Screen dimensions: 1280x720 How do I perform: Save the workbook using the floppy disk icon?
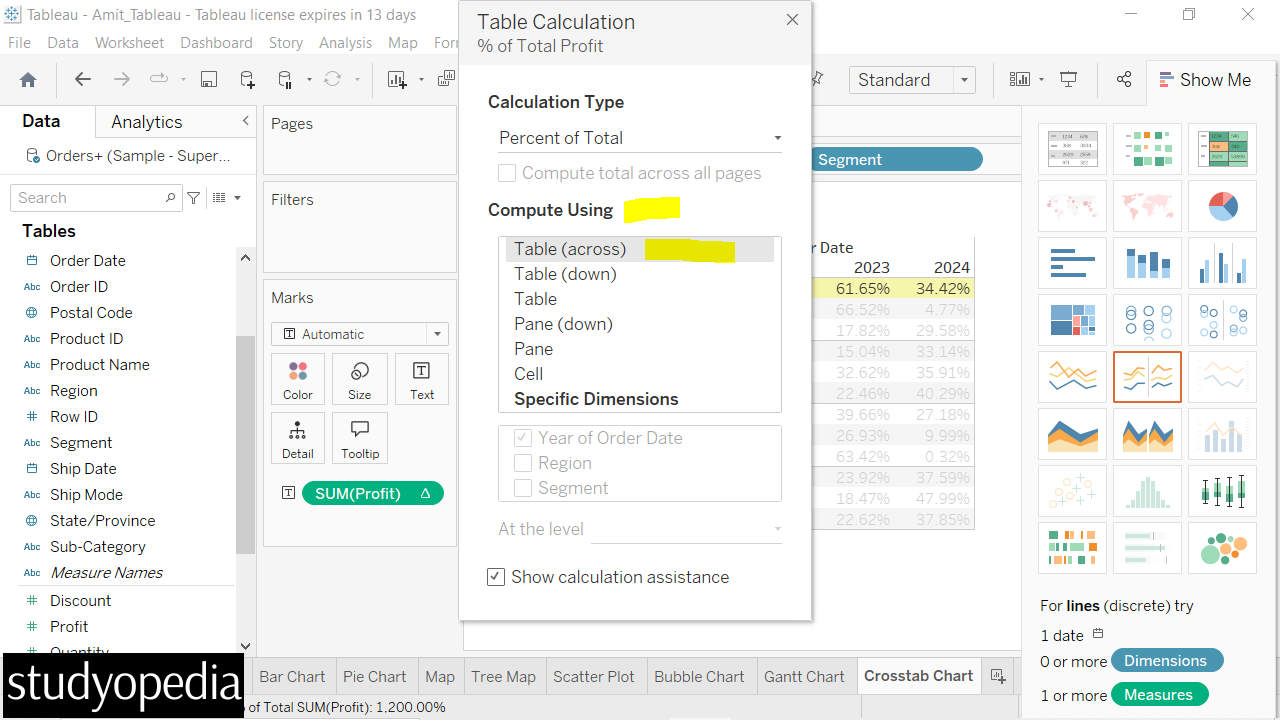click(x=209, y=80)
